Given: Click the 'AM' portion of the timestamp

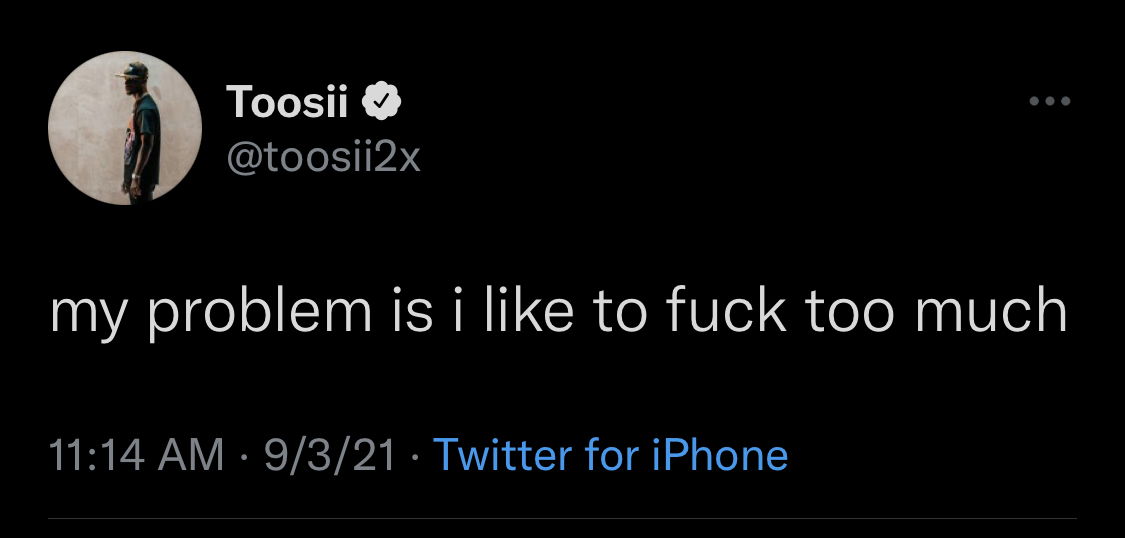Looking at the screenshot, I should 192,456.
